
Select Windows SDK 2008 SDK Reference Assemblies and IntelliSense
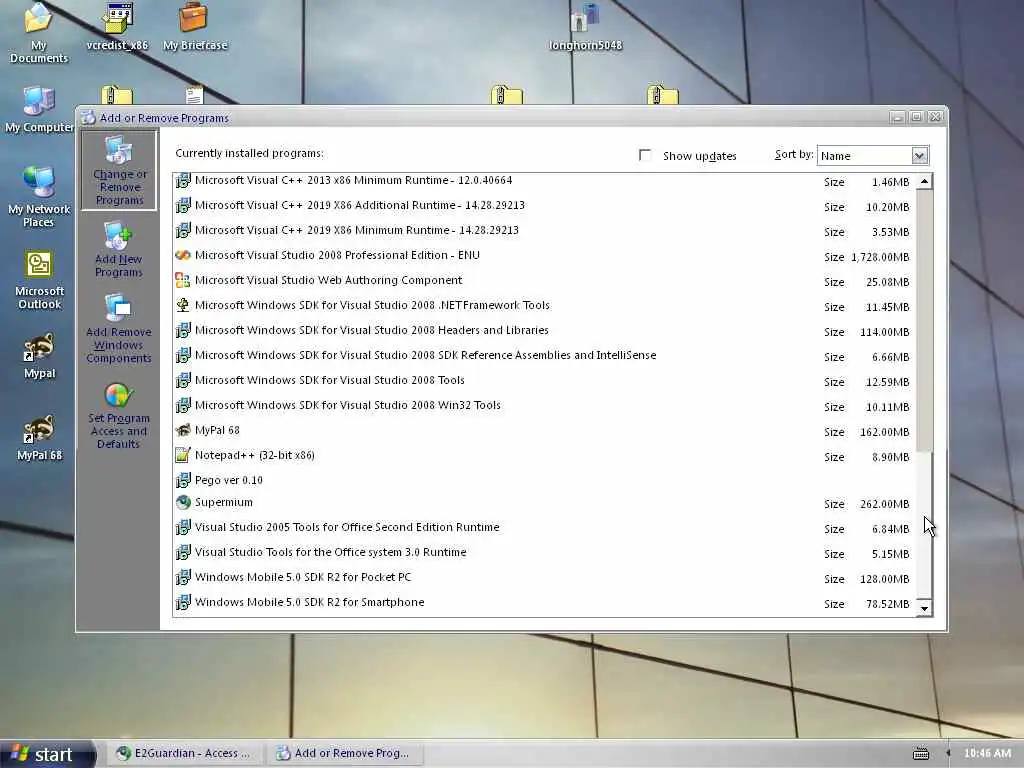pos(543,356)
